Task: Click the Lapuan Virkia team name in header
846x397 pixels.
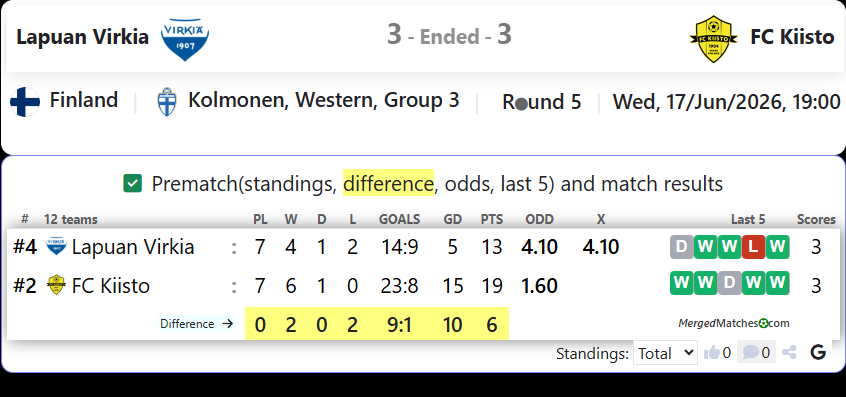Action: [x=83, y=37]
